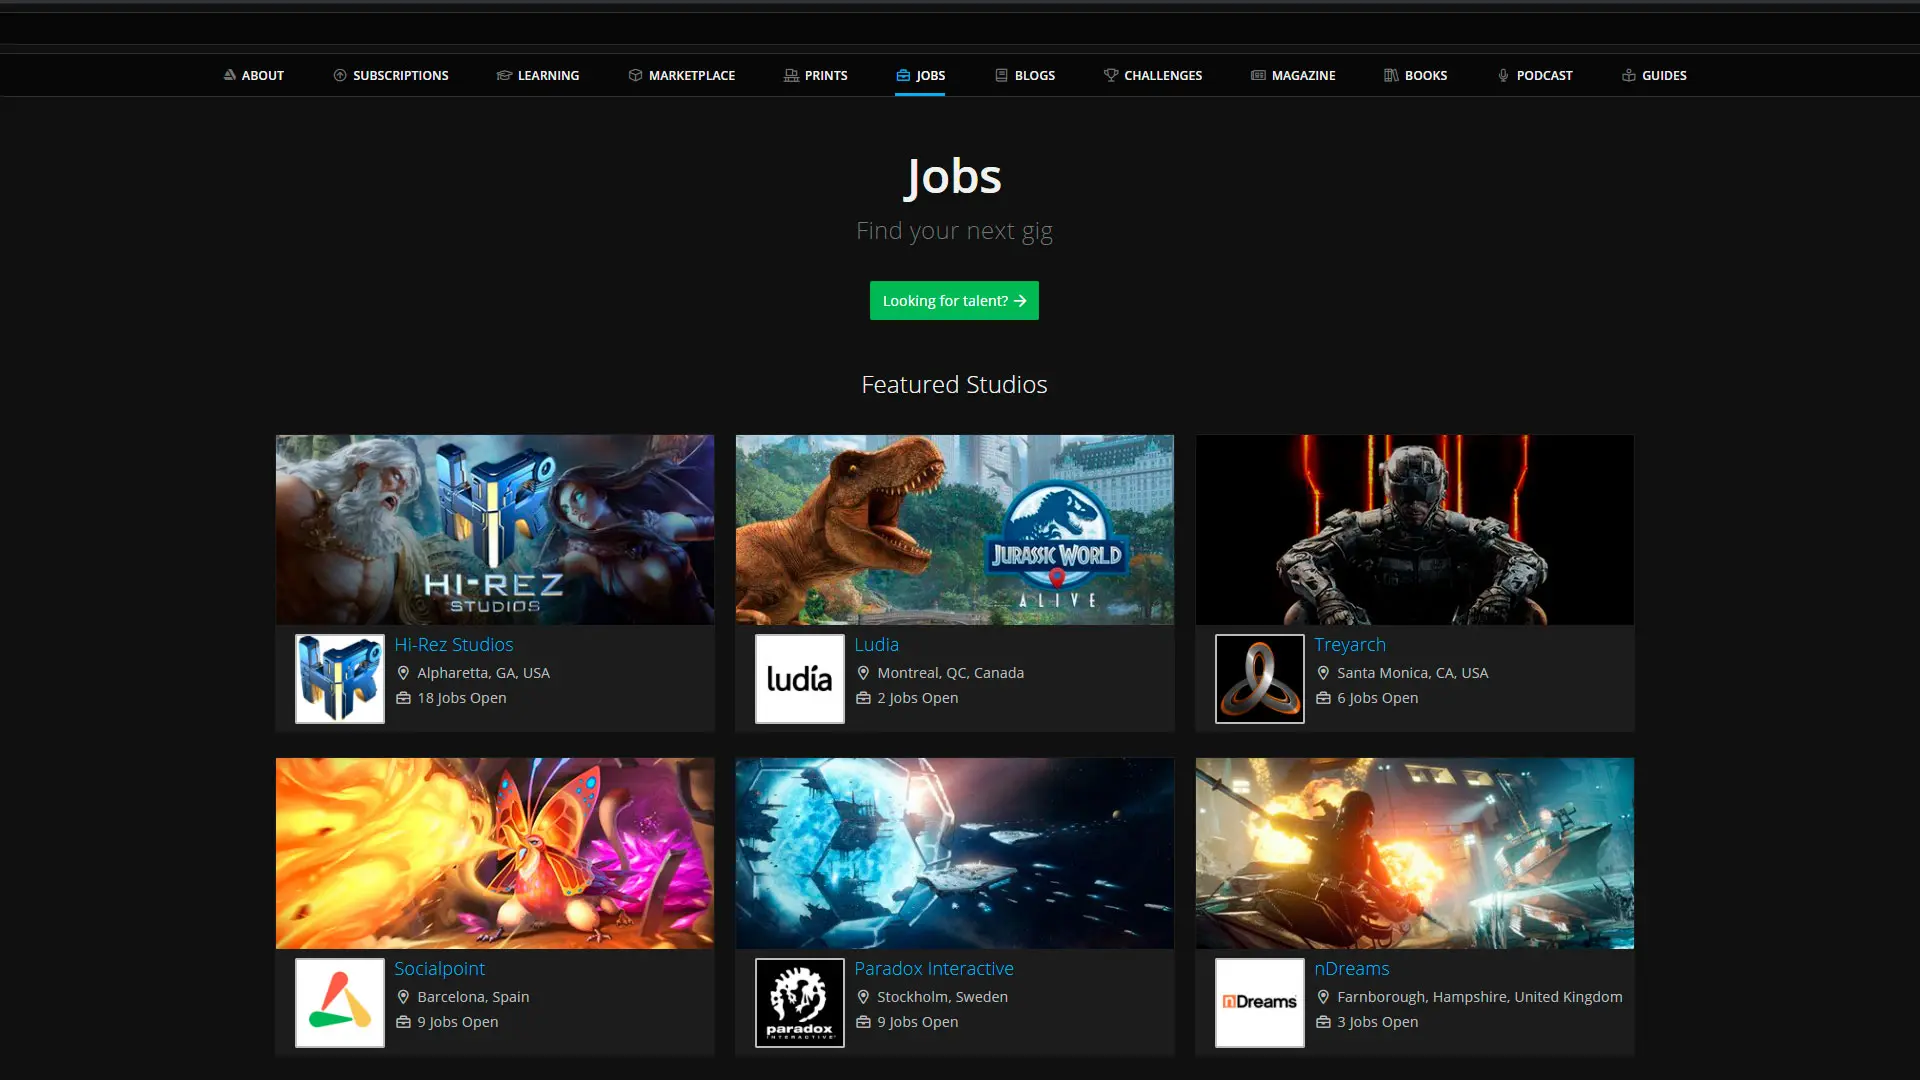Click Paradox Interactive's 9 Jobs Open text

(x=917, y=1022)
